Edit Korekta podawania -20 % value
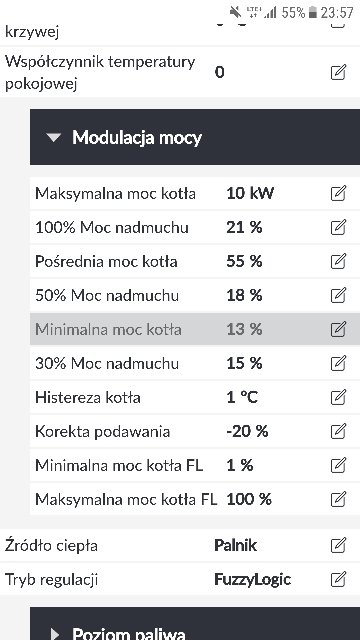The width and height of the screenshot is (360, 640). point(338,431)
